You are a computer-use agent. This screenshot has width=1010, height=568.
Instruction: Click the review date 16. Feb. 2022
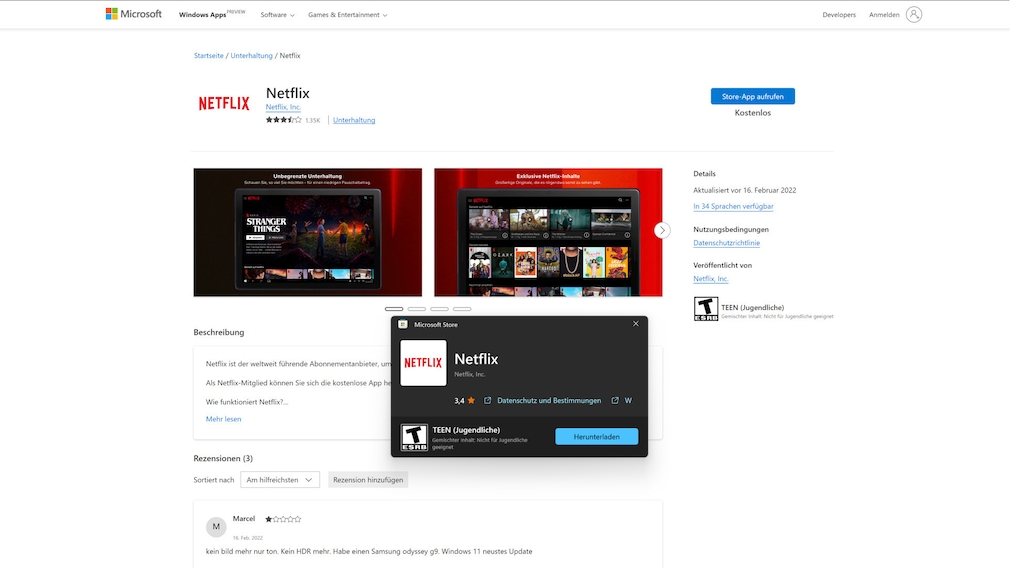click(247, 538)
